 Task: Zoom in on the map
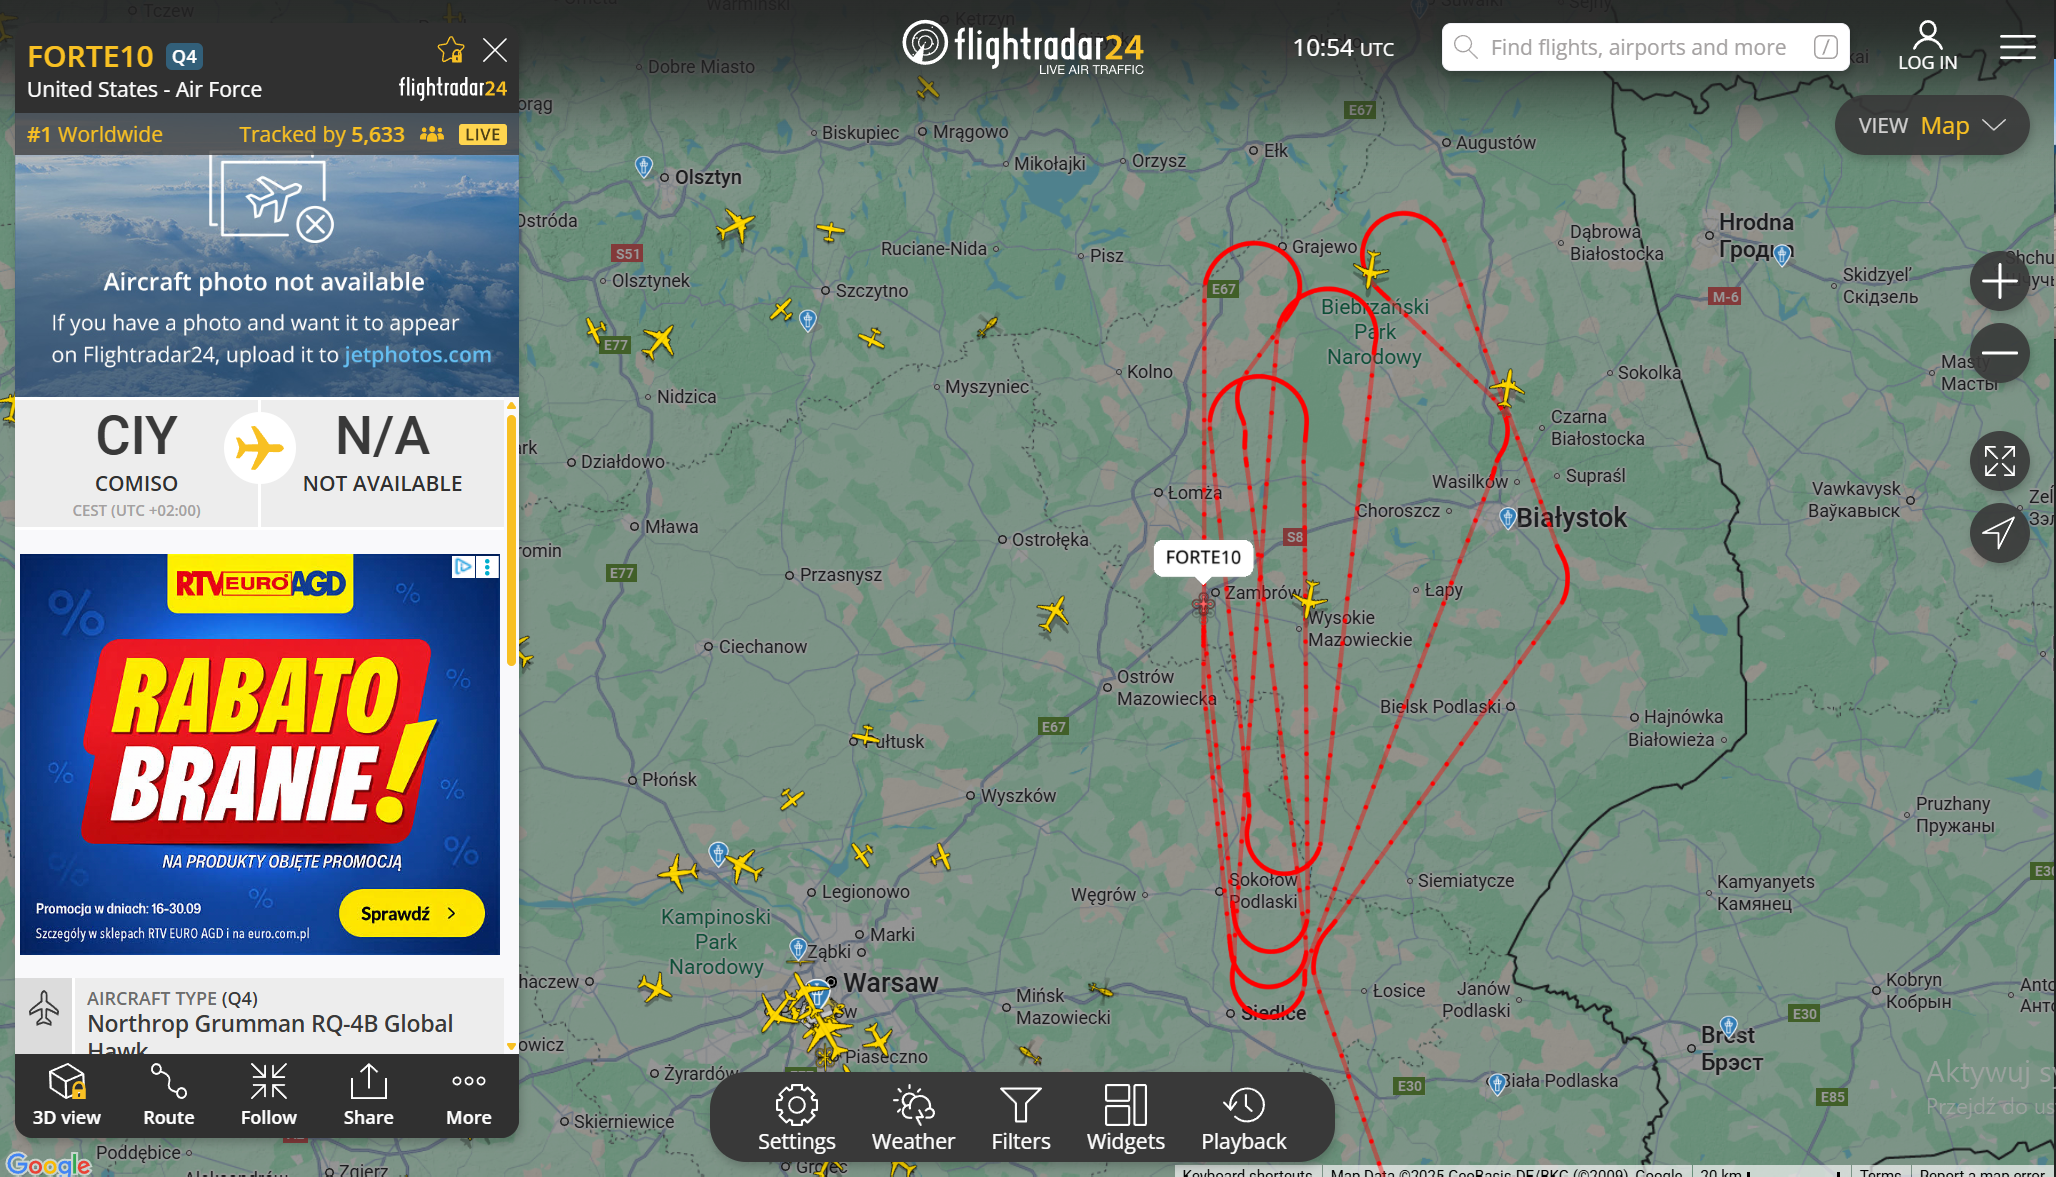2000,281
